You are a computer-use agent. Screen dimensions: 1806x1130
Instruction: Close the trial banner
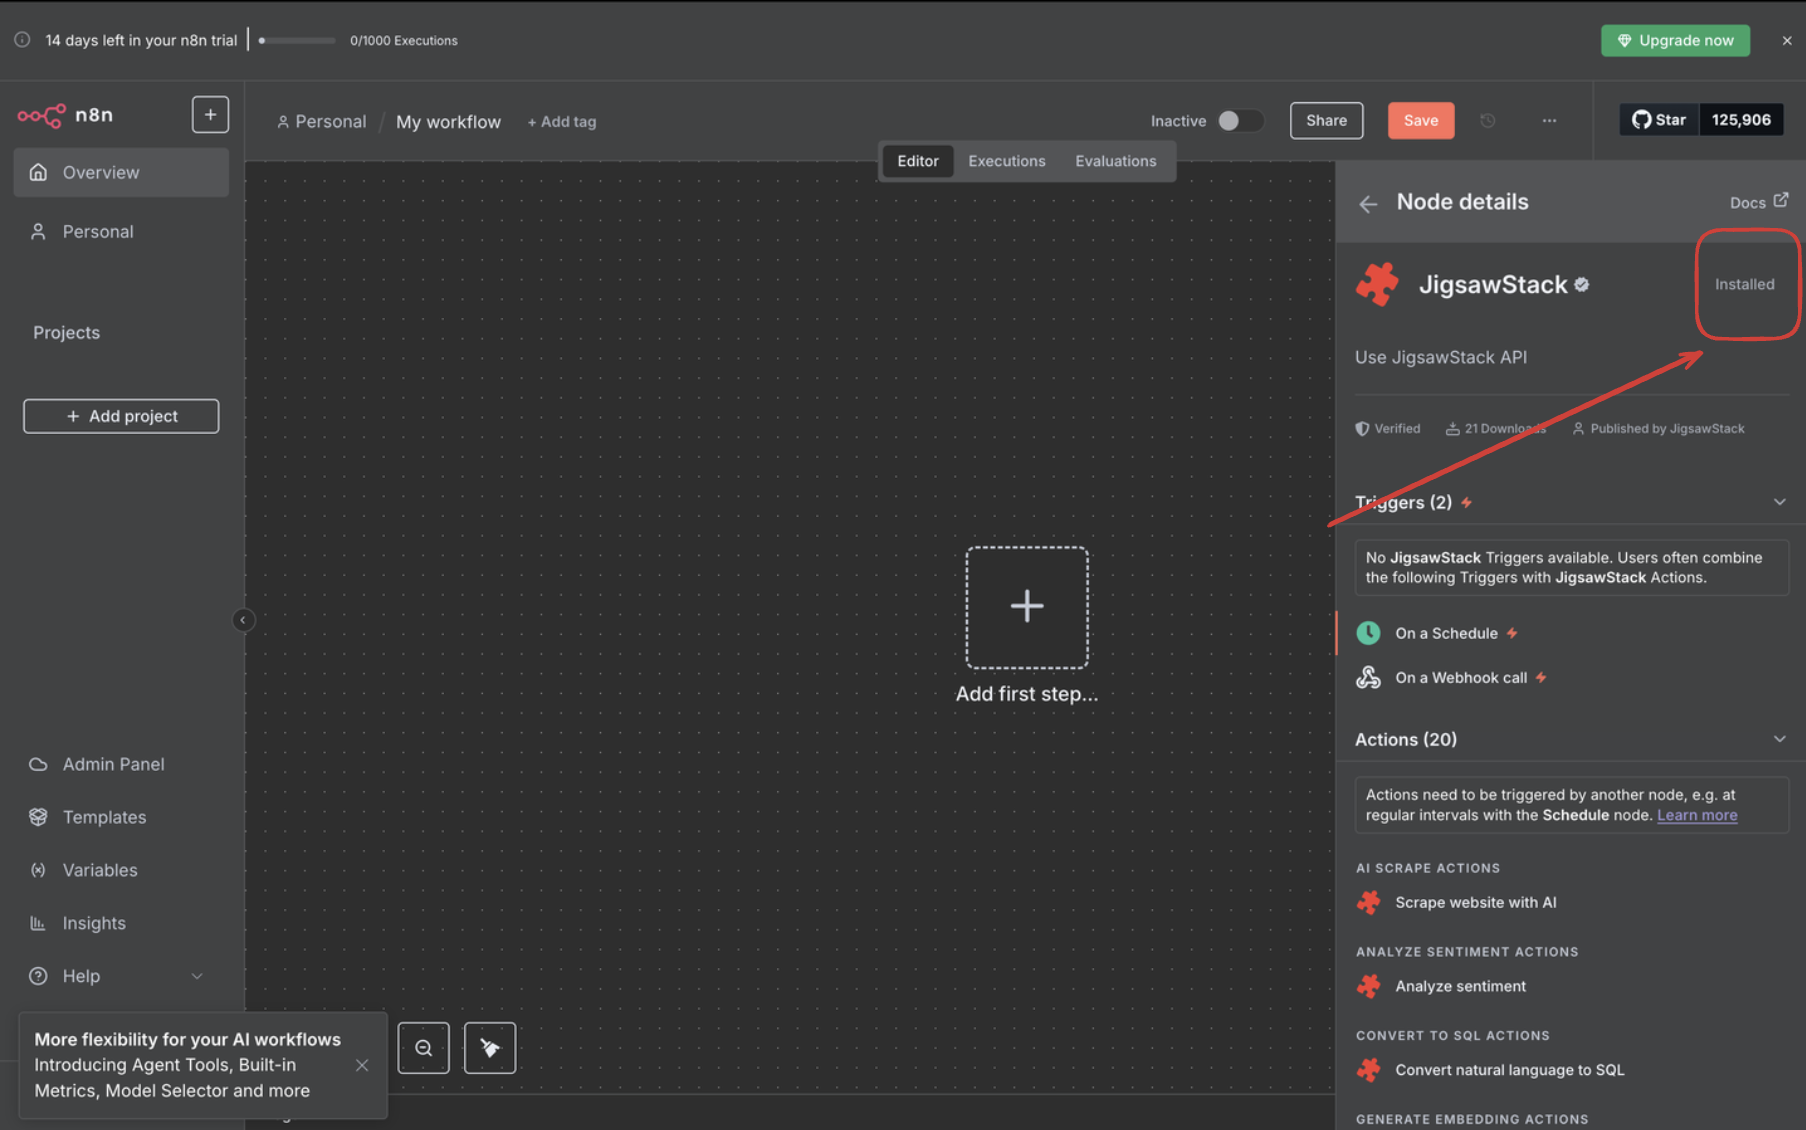pyautogui.click(x=1787, y=40)
